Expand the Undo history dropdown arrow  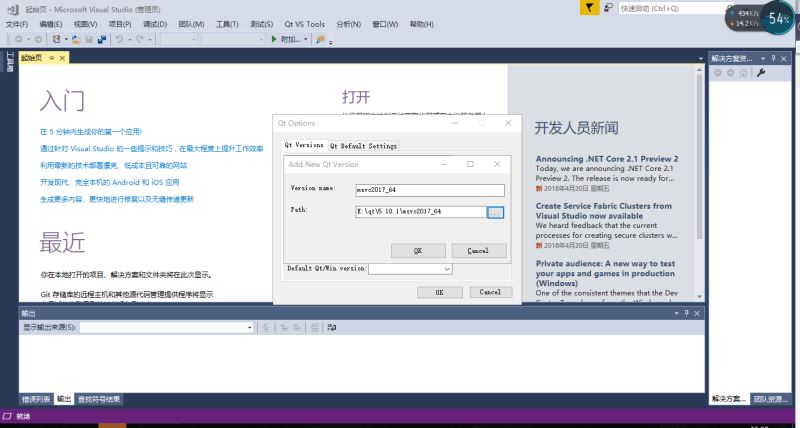(129, 39)
